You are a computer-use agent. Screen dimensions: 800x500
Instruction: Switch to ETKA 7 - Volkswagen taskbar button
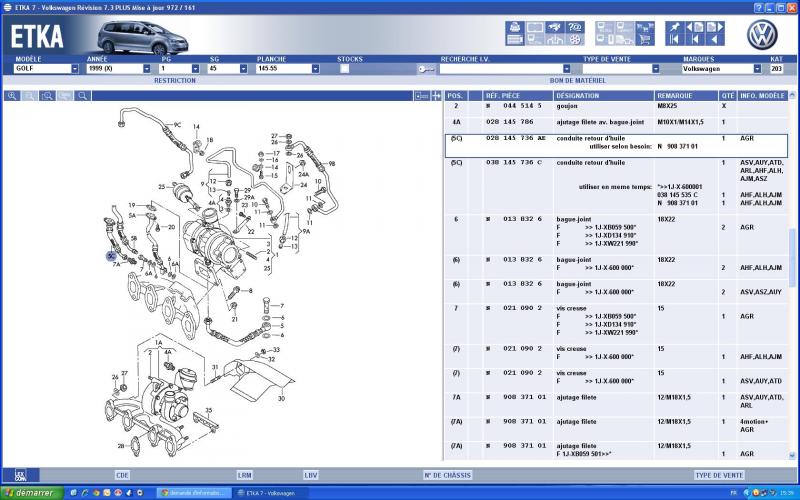pyautogui.click(x=270, y=493)
